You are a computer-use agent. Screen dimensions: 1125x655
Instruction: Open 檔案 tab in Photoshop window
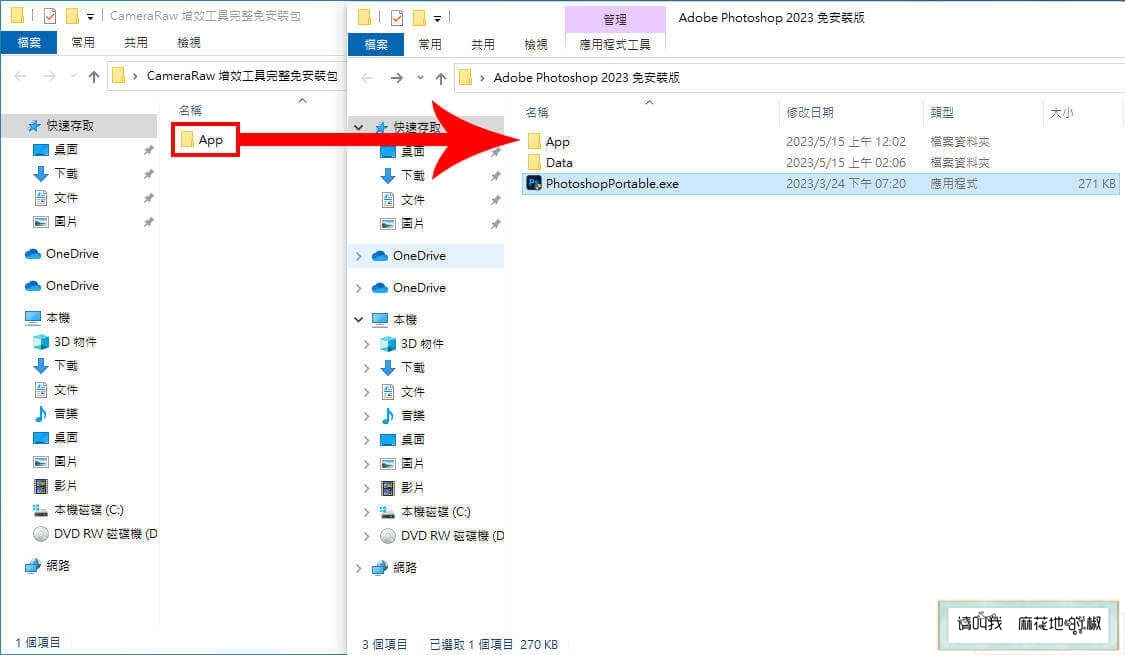pyautogui.click(x=376, y=44)
